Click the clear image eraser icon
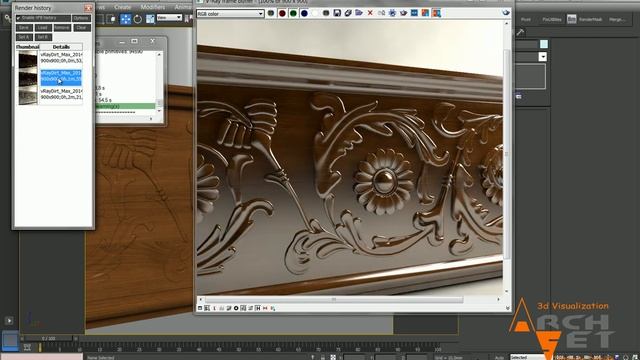640x360 pixels. coord(348,13)
